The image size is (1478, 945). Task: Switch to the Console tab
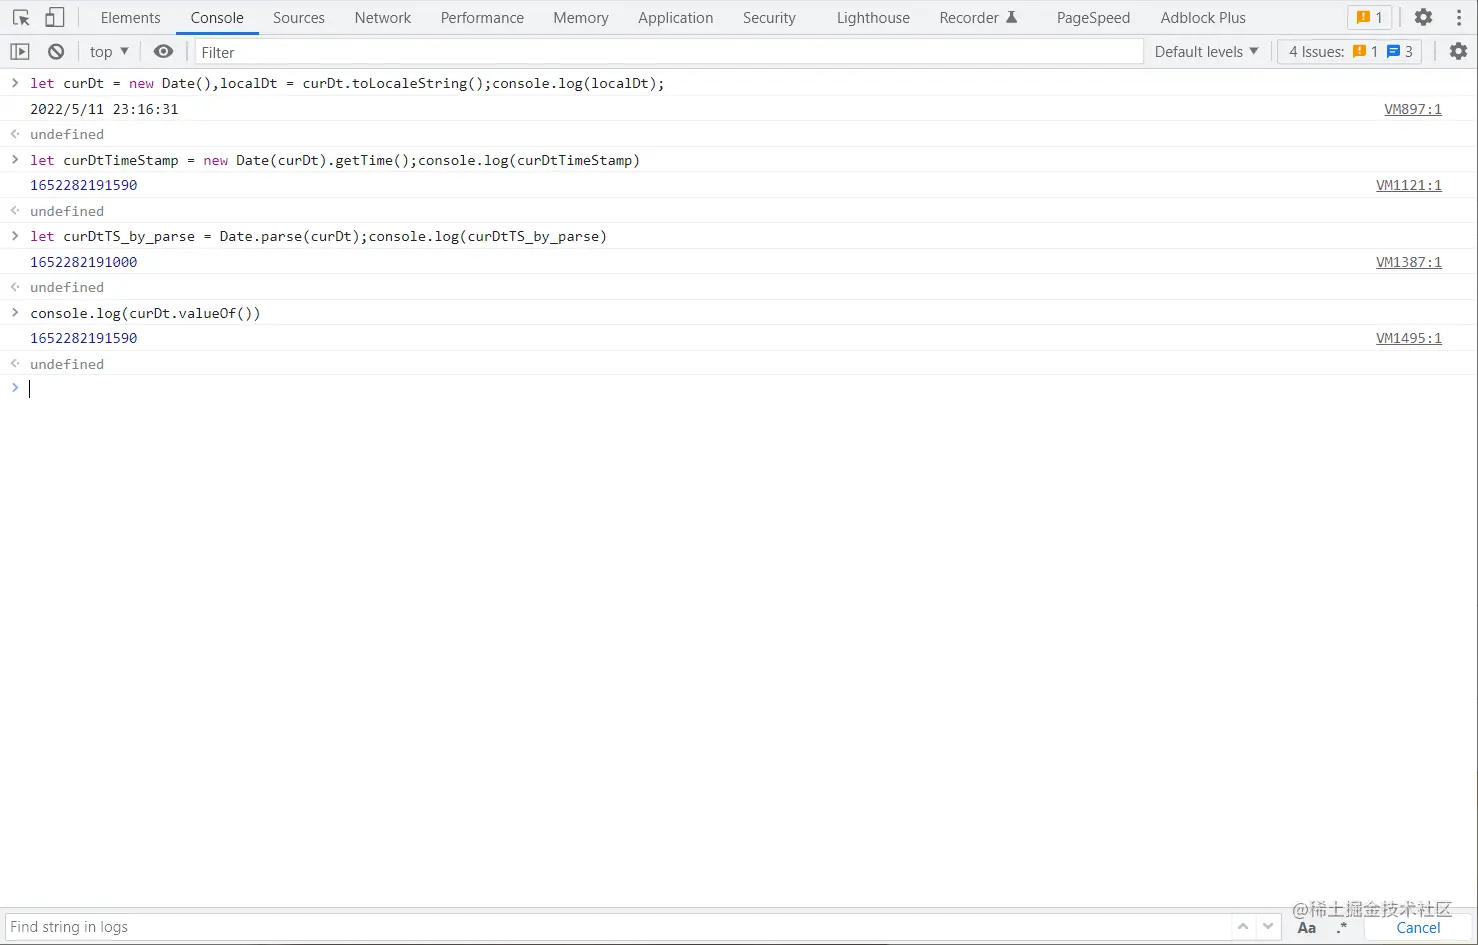pos(217,18)
